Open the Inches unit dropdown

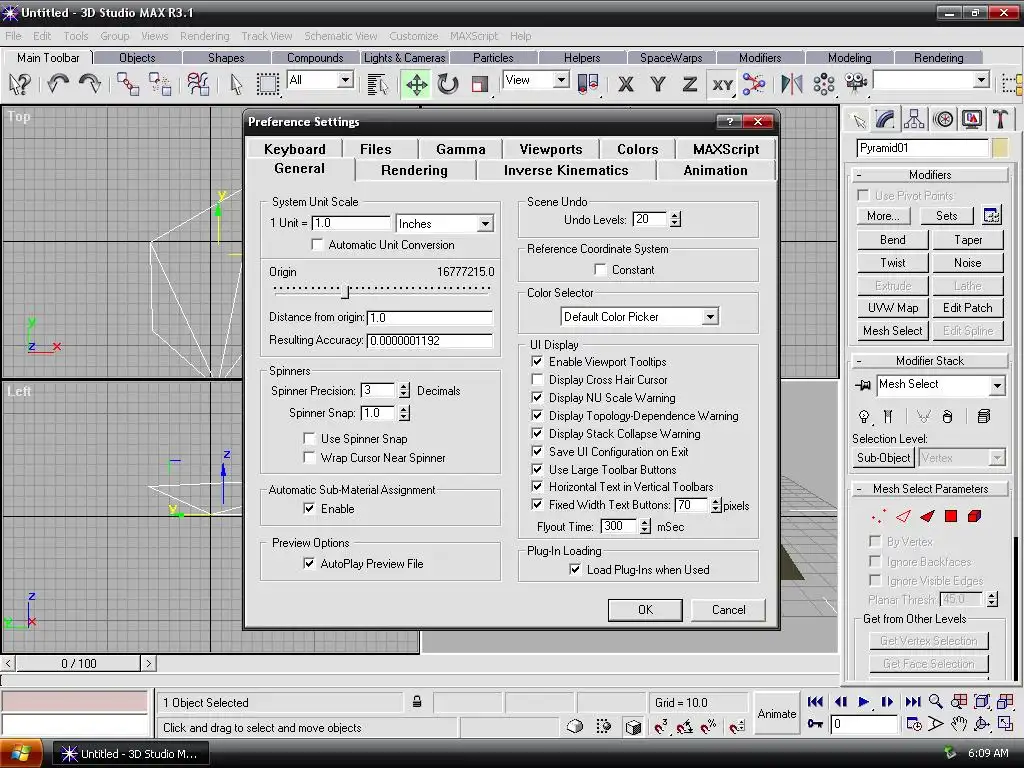tap(485, 223)
